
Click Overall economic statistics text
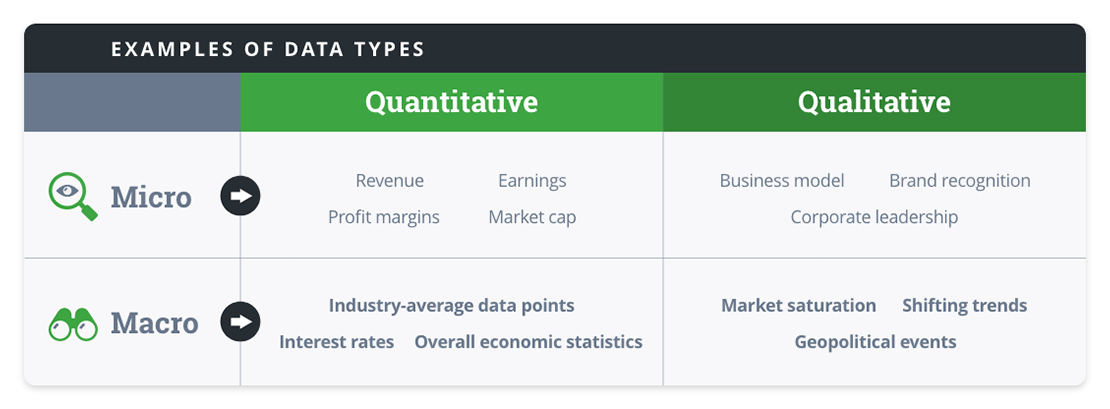pos(529,342)
